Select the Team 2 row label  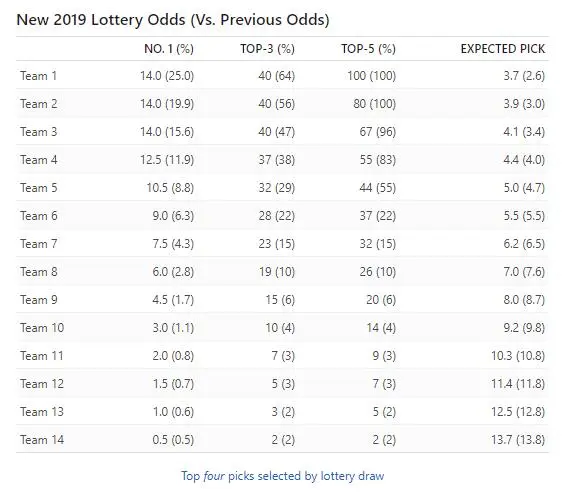coord(39,104)
